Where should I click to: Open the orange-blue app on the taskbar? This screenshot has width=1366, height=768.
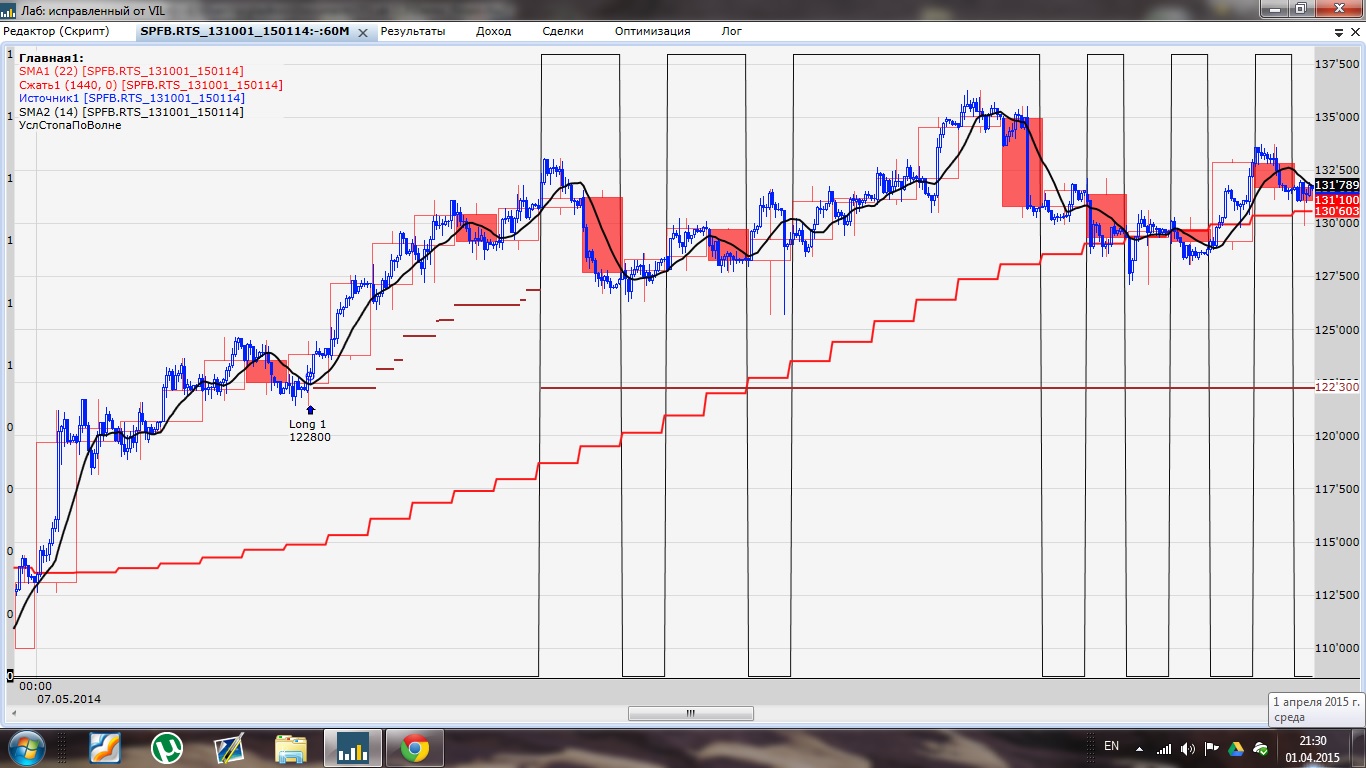(105, 748)
